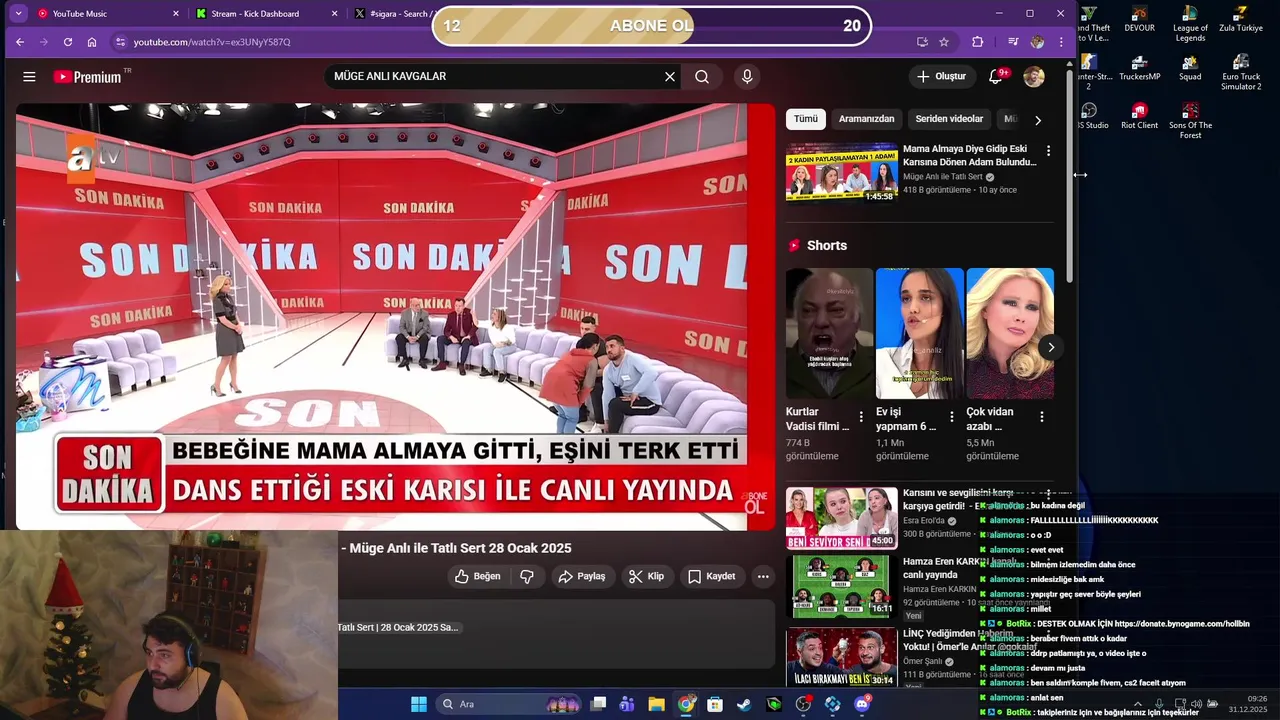Open File Explorer from the taskbar
This screenshot has width=1280, height=720.
pyautogui.click(x=656, y=704)
